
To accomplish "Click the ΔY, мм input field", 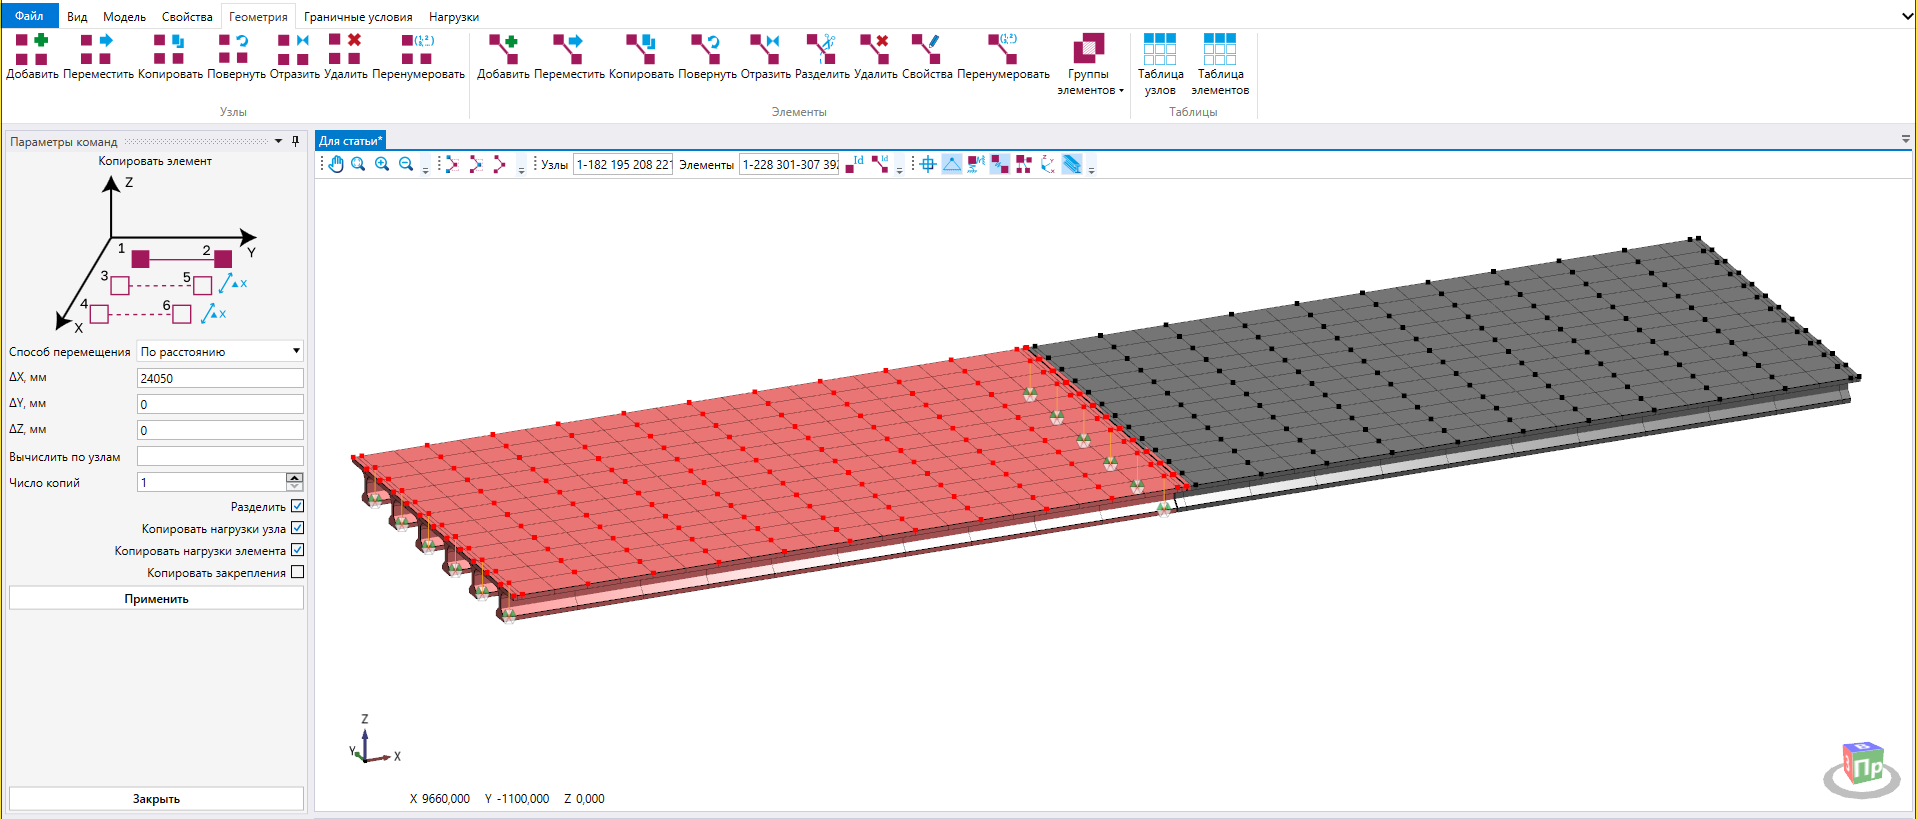I will click(x=220, y=404).
